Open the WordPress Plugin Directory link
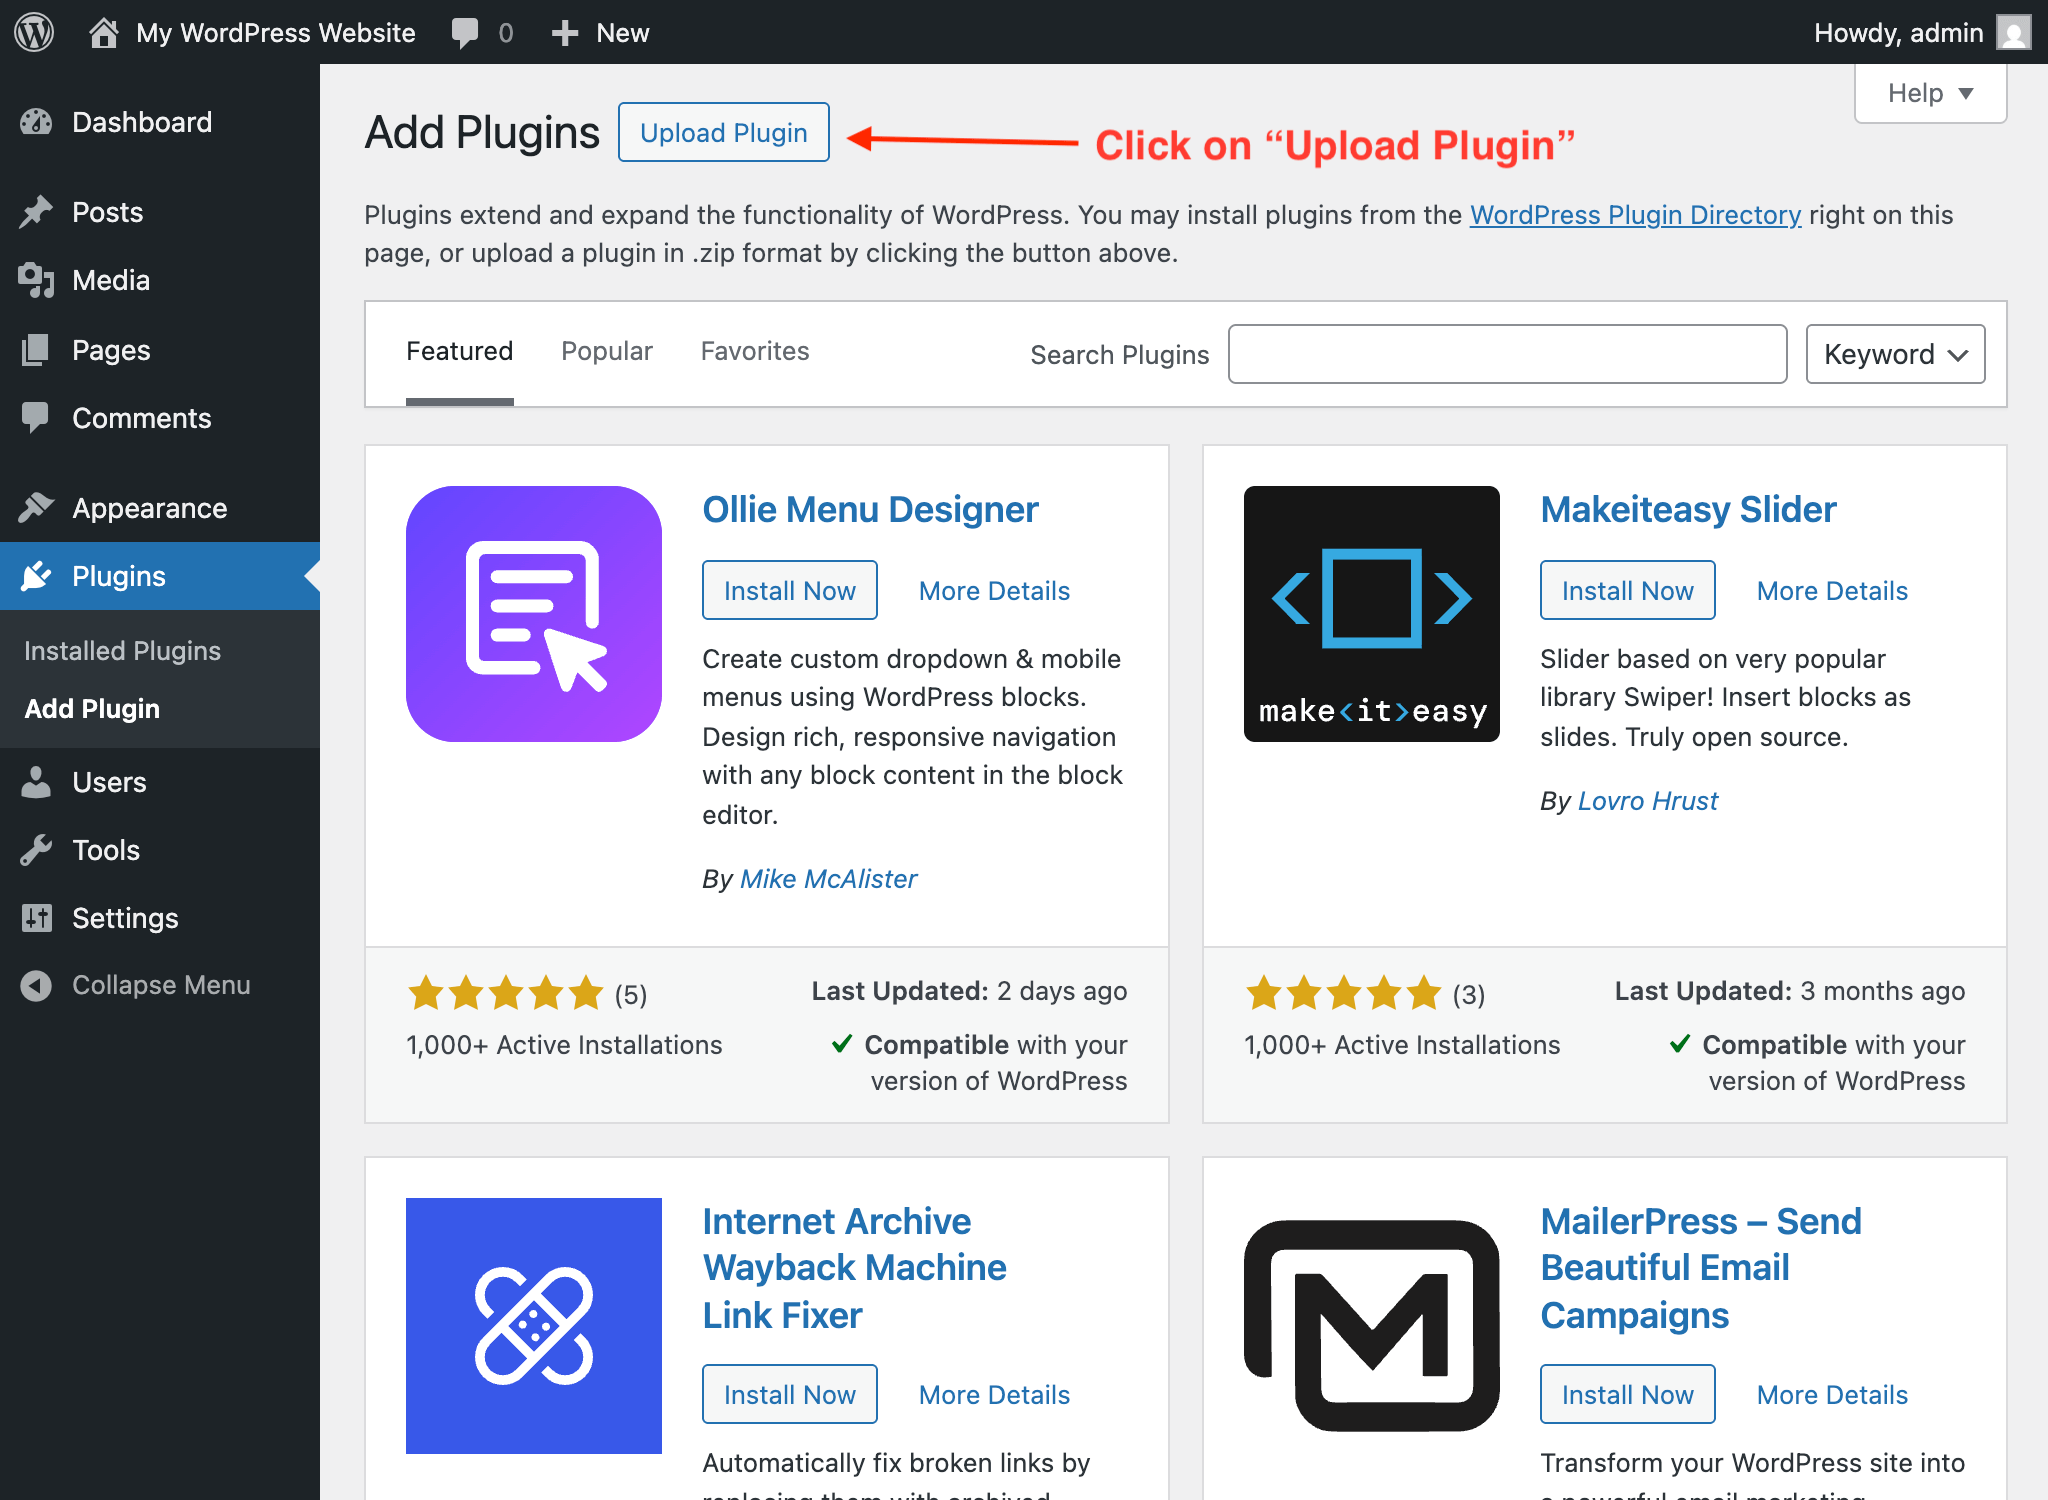The width and height of the screenshot is (2048, 1500). click(1635, 214)
